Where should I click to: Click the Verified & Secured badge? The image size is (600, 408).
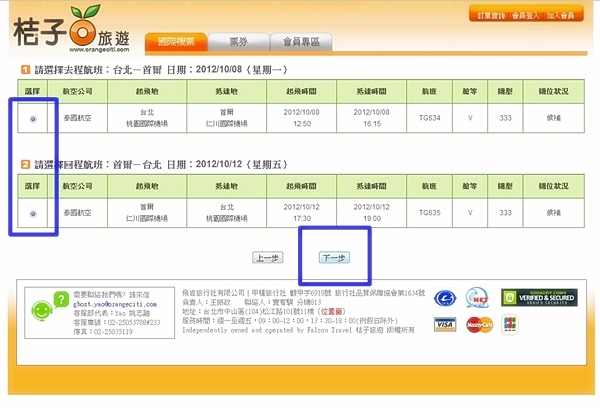click(x=539, y=297)
